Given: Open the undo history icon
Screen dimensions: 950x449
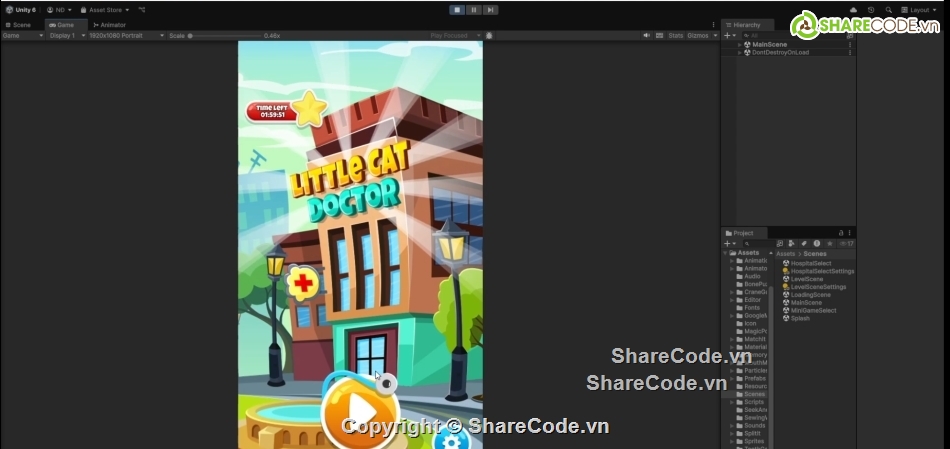Looking at the screenshot, I should tap(871, 10).
